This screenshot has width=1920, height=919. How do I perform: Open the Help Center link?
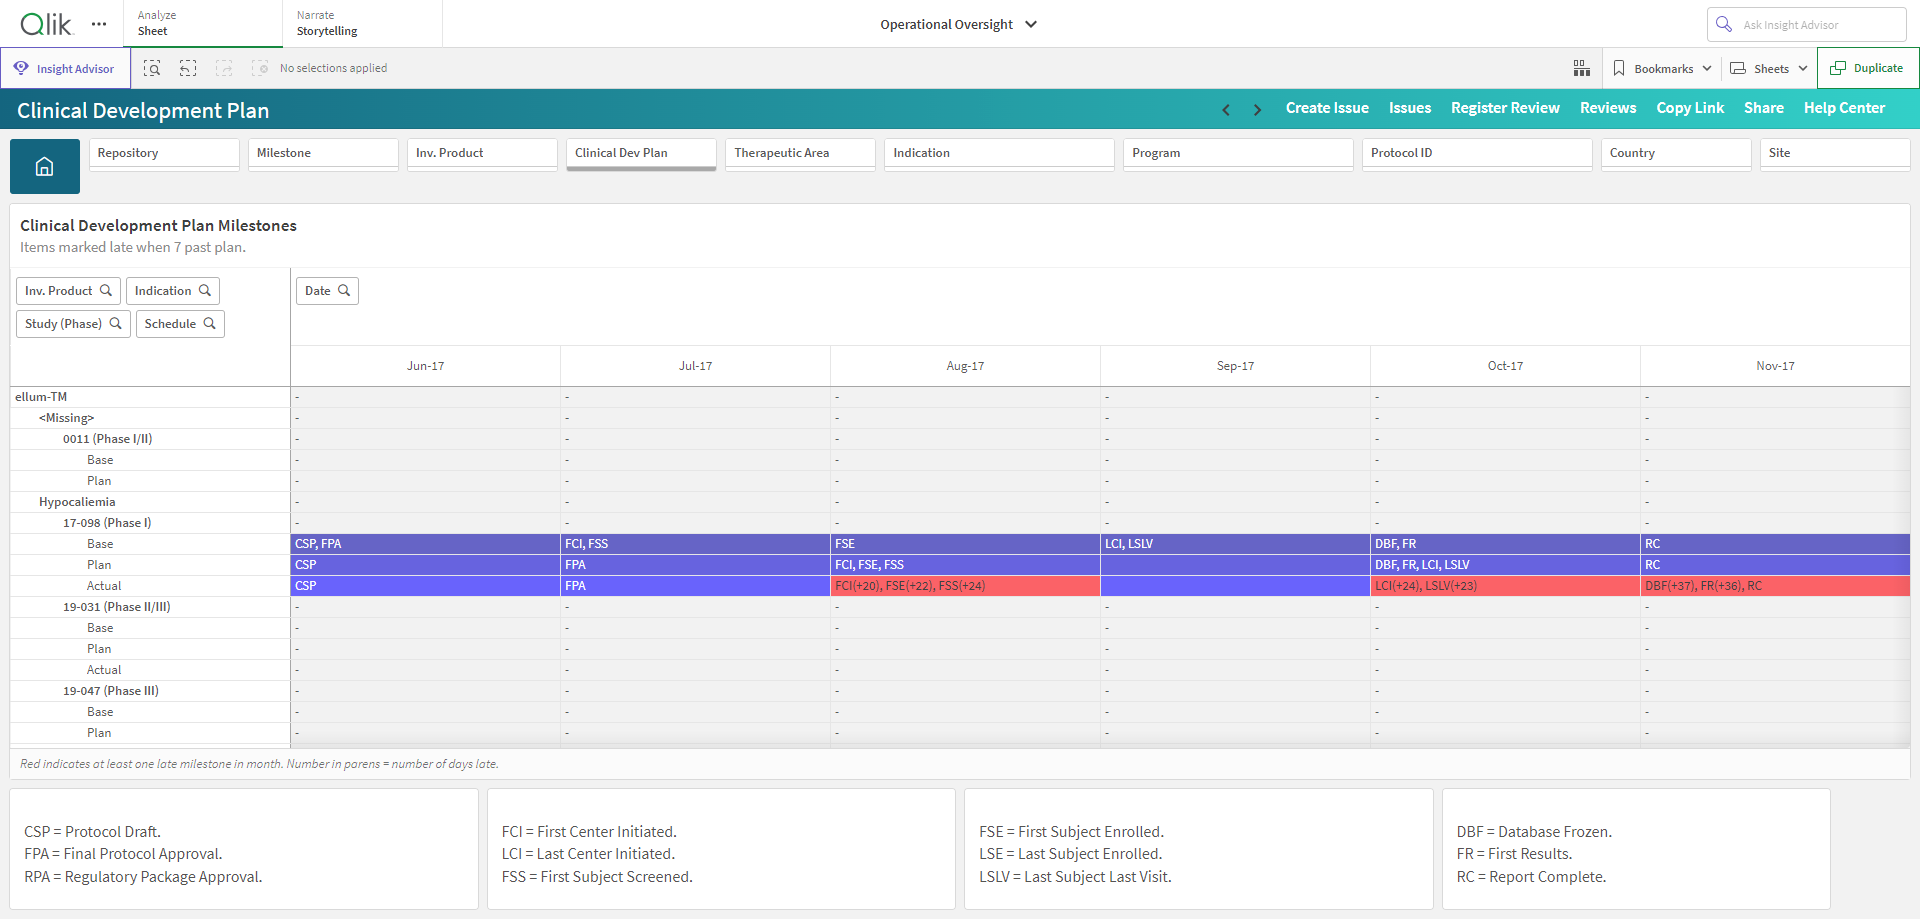(1844, 108)
